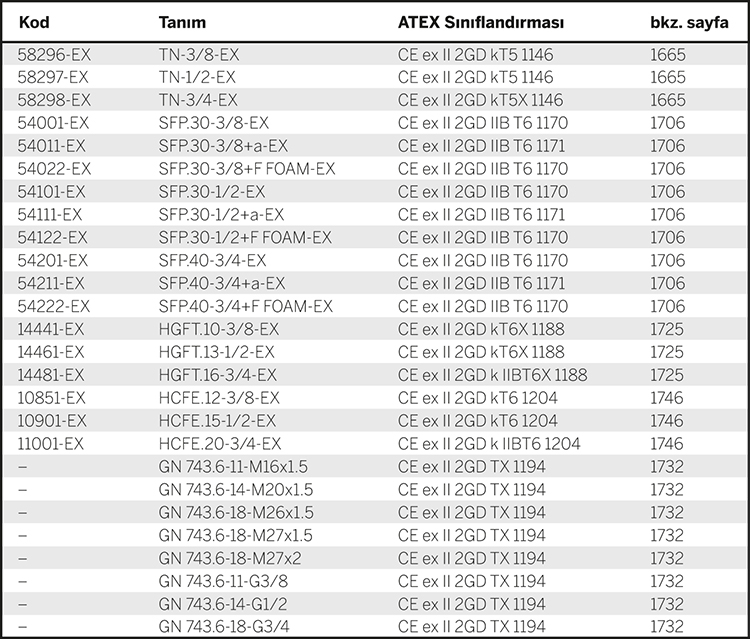750x639 pixels.
Task: Click description SFP.30-3/8+a-EX
Action: [223, 146]
